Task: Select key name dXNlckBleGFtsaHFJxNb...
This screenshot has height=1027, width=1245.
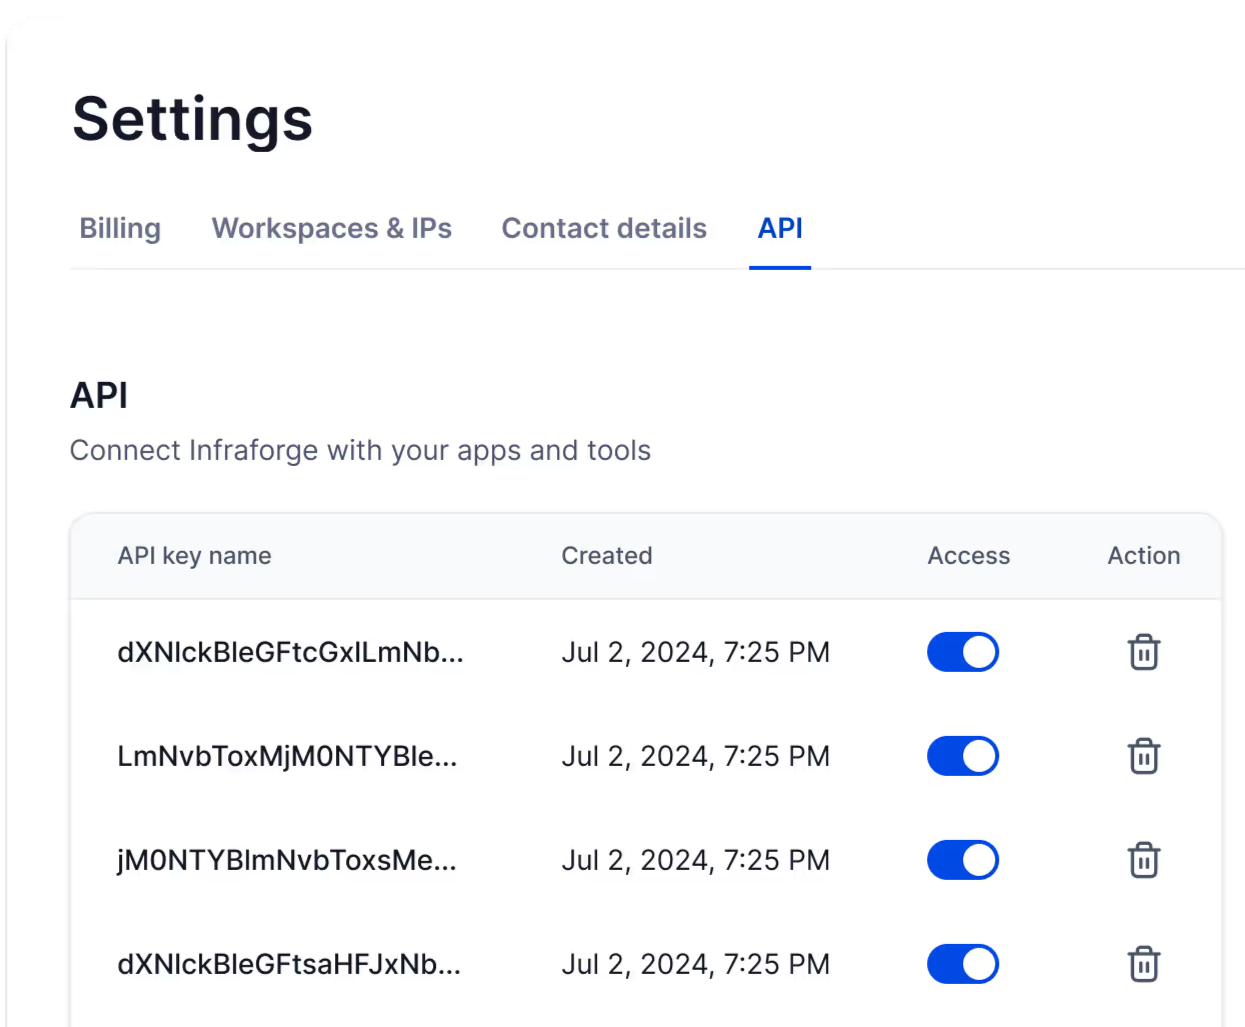Action: [x=289, y=965]
